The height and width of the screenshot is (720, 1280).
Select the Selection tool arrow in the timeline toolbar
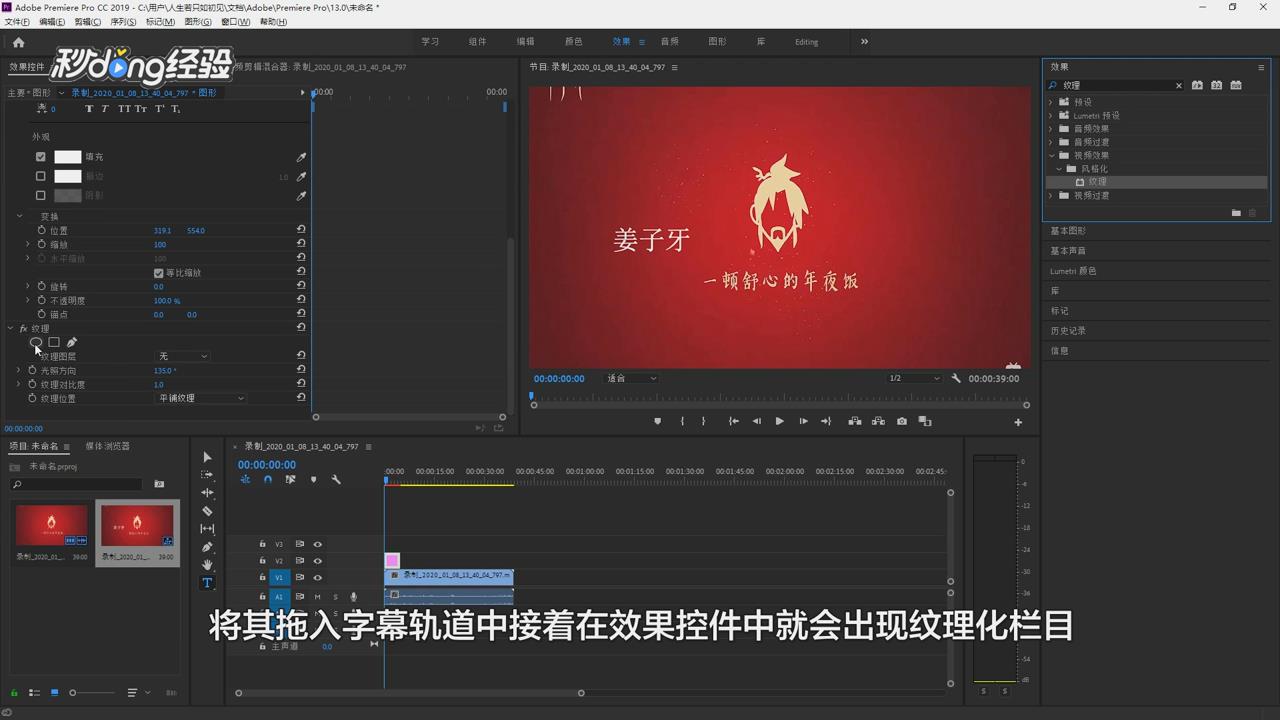(x=207, y=457)
